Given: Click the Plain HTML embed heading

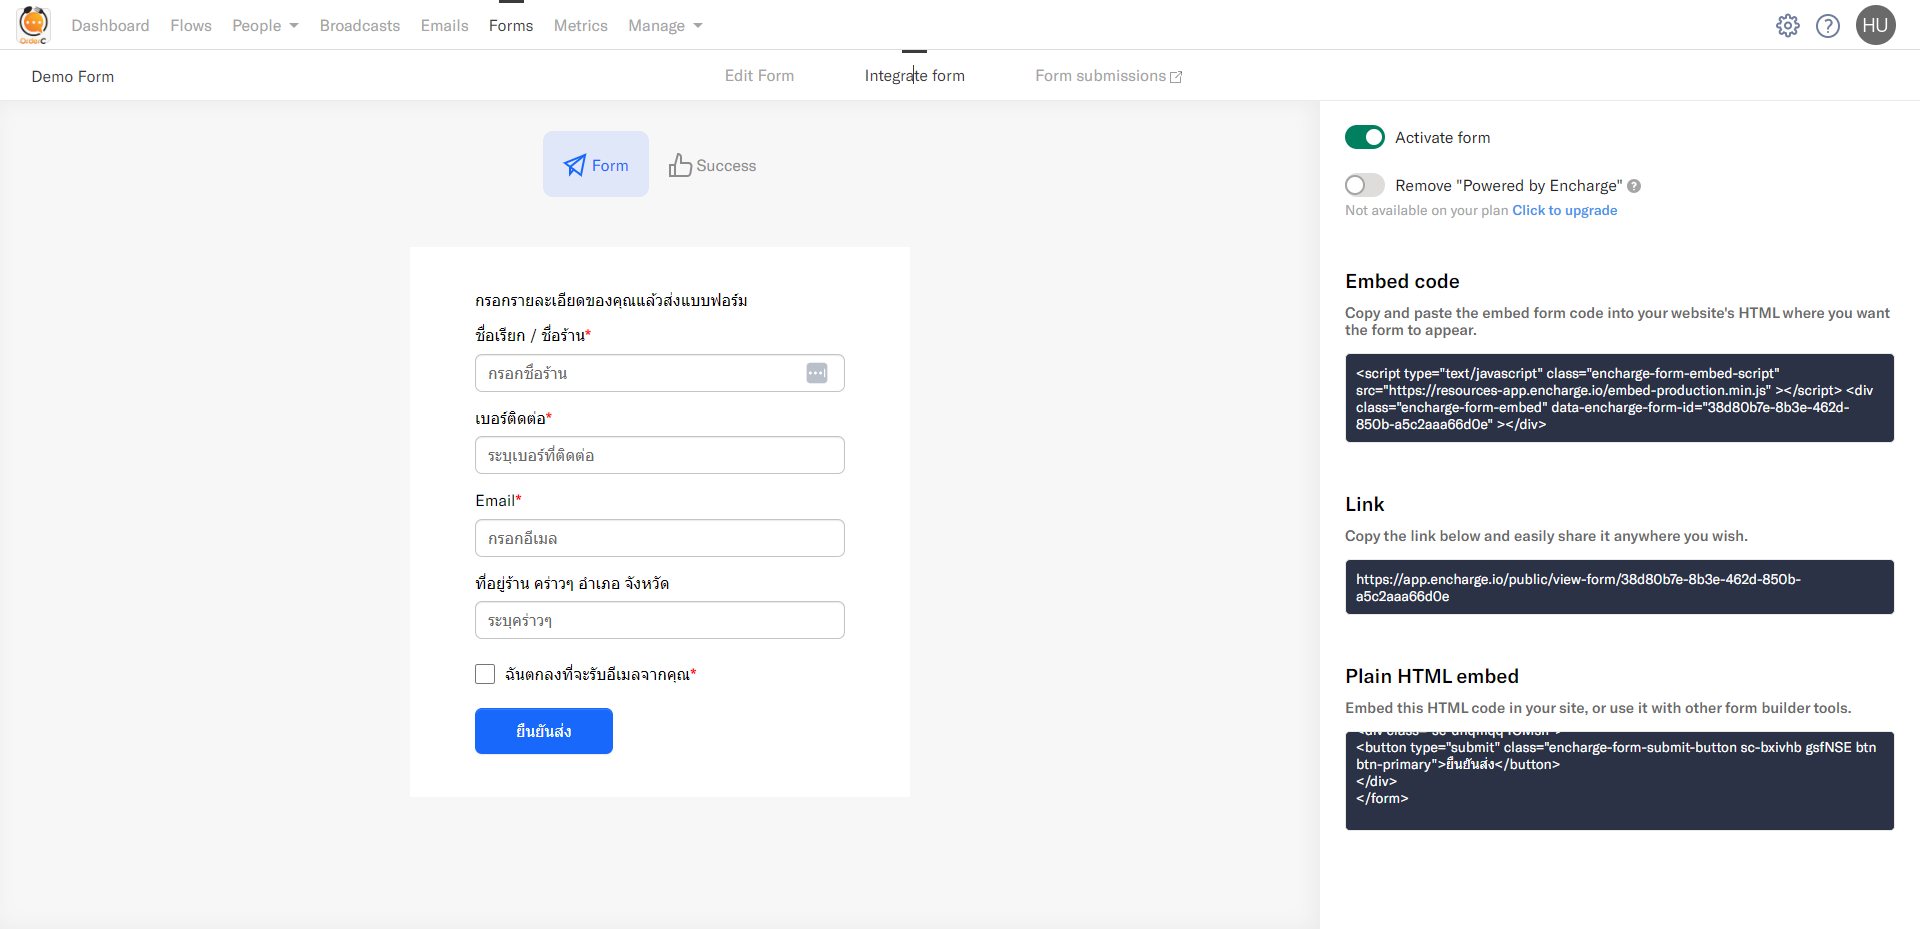Looking at the screenshot, I should pyautogui.click(x=1432, y=676).
